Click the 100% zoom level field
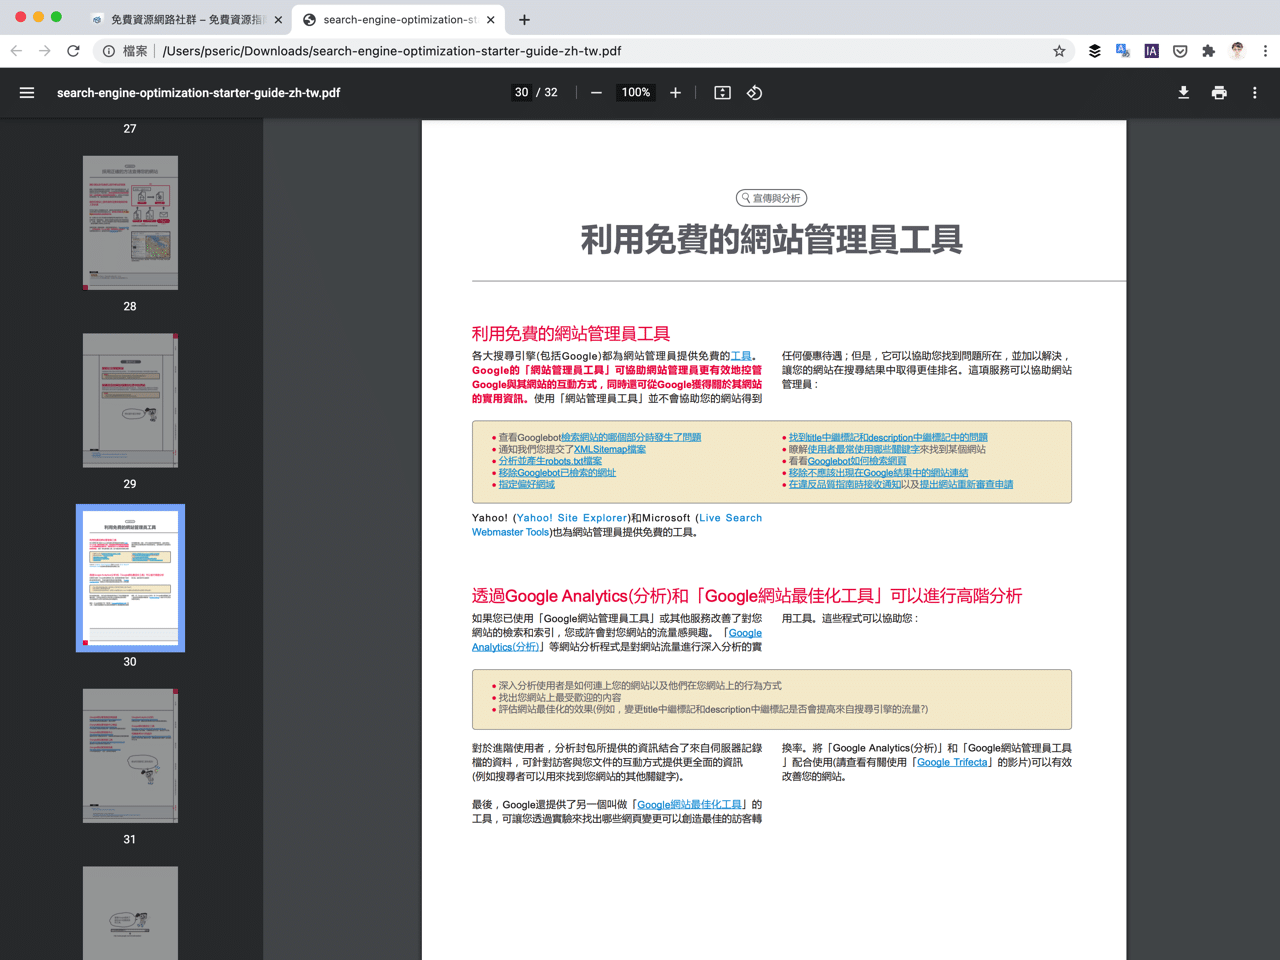Viewport: 1280px width, 960px height. [636, 93]
